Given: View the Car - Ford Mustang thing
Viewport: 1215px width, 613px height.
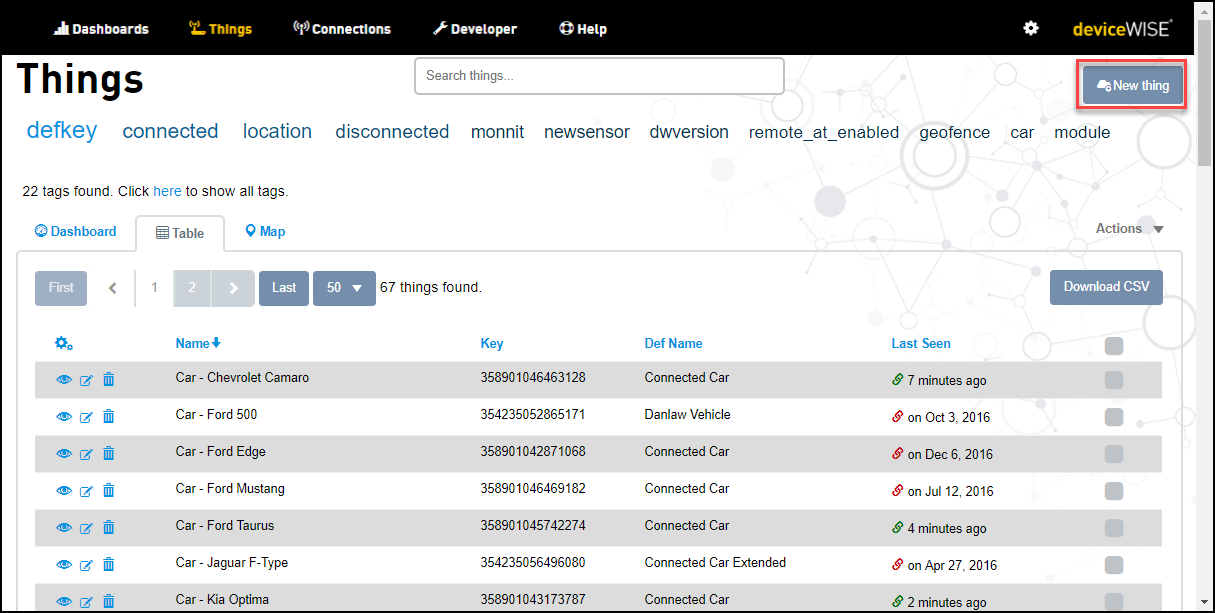Looking at the screenshot, I should pos(64,491).
